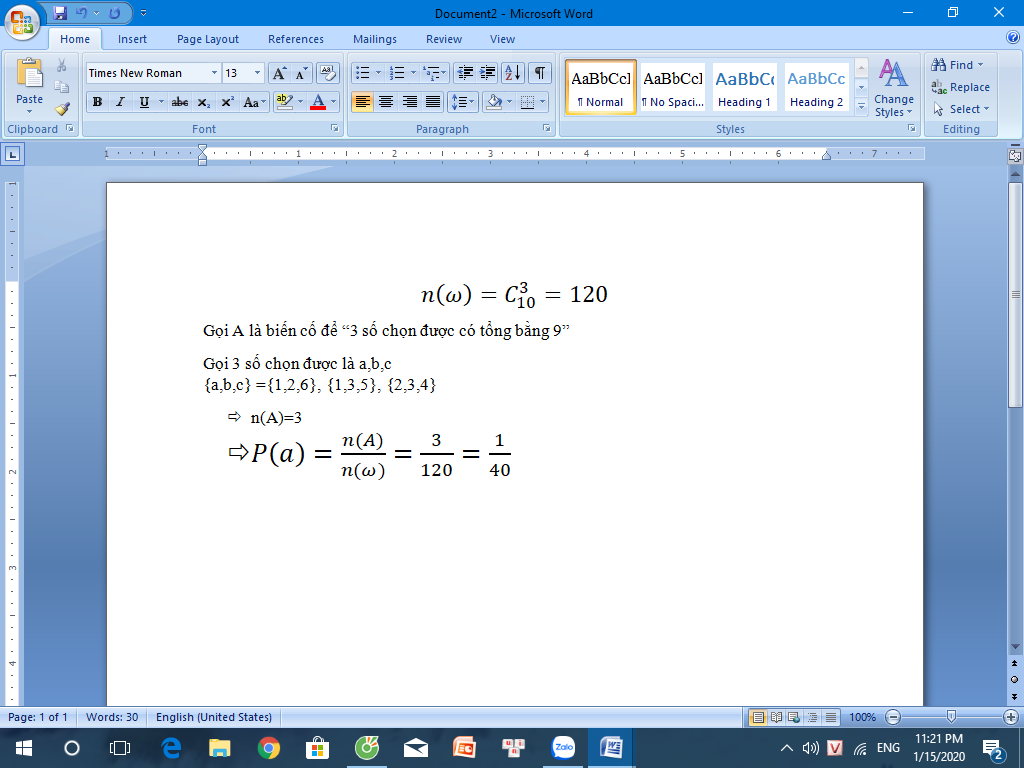Click Find in Editing group
The height and width of the screenshot is (768, 1024).
point(957,65)
